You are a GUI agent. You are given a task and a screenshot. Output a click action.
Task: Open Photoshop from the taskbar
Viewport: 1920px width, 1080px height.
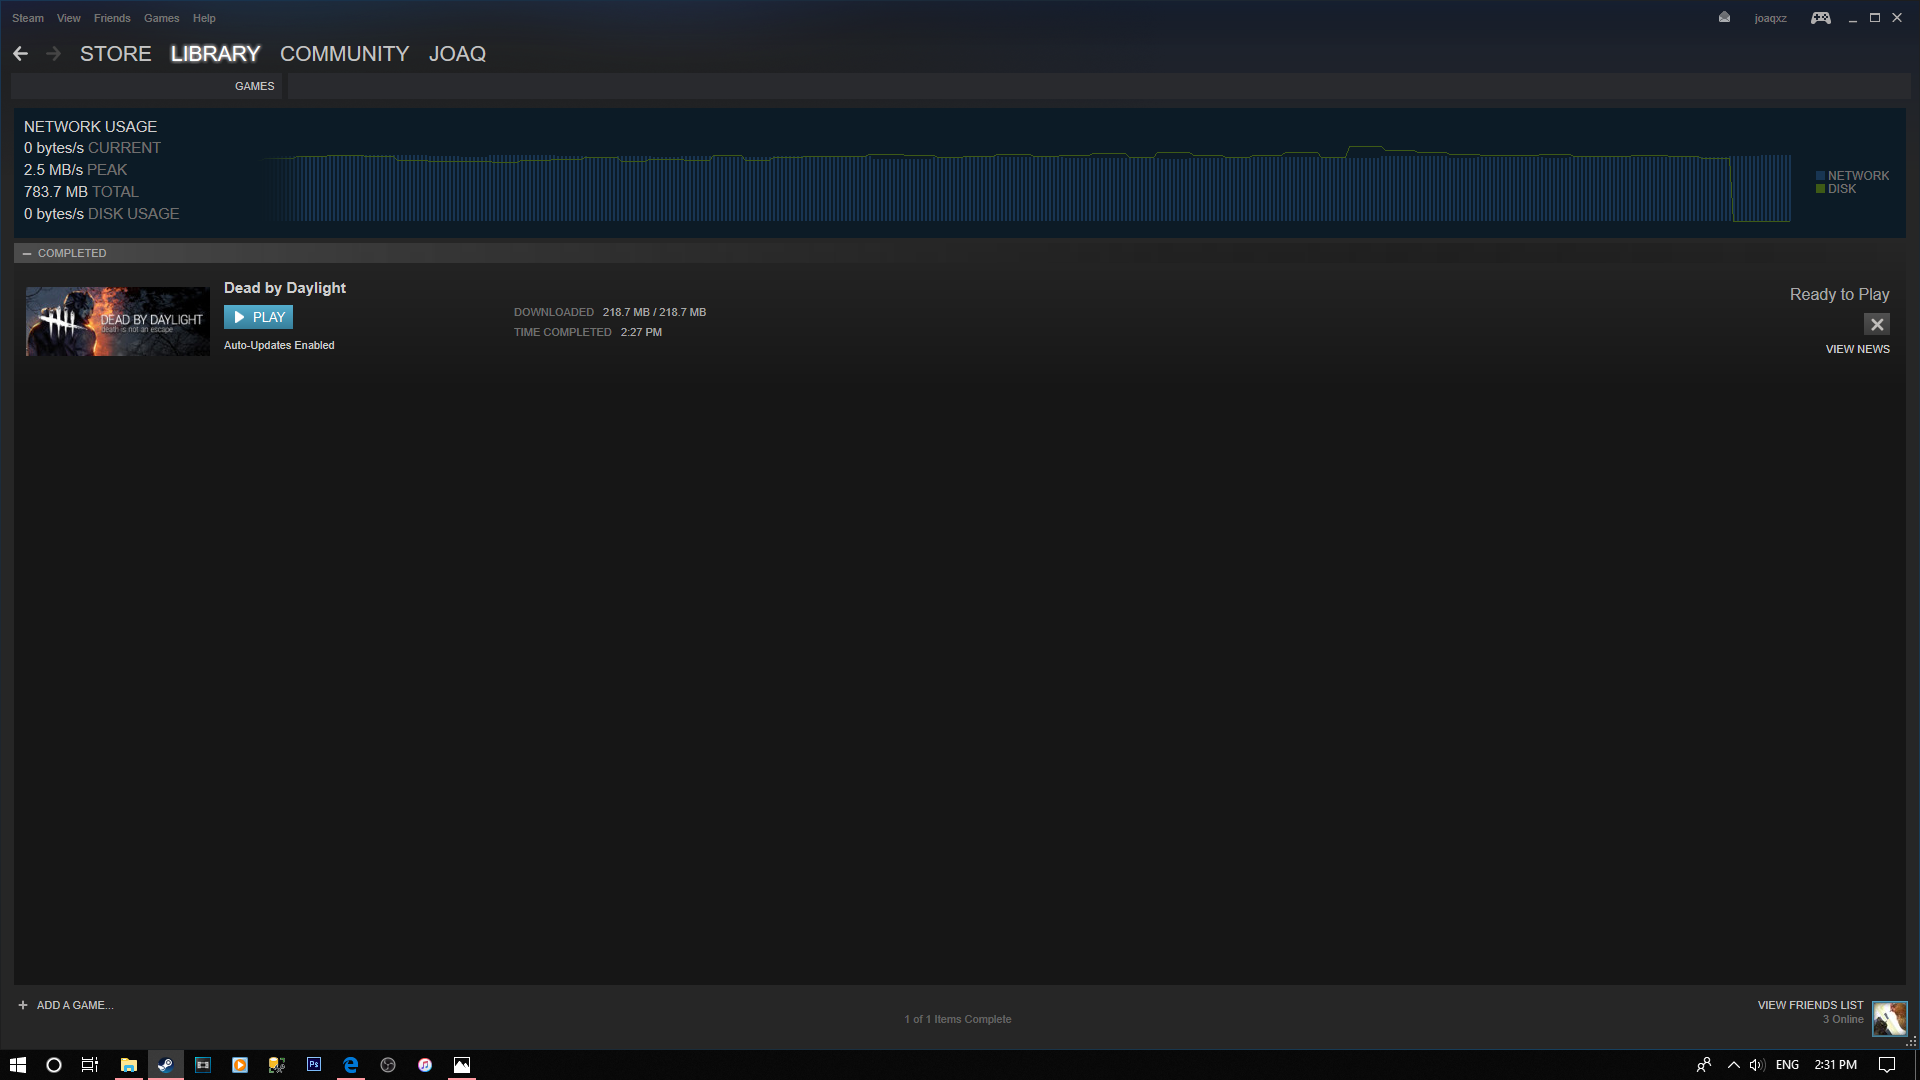point(314,1065)
